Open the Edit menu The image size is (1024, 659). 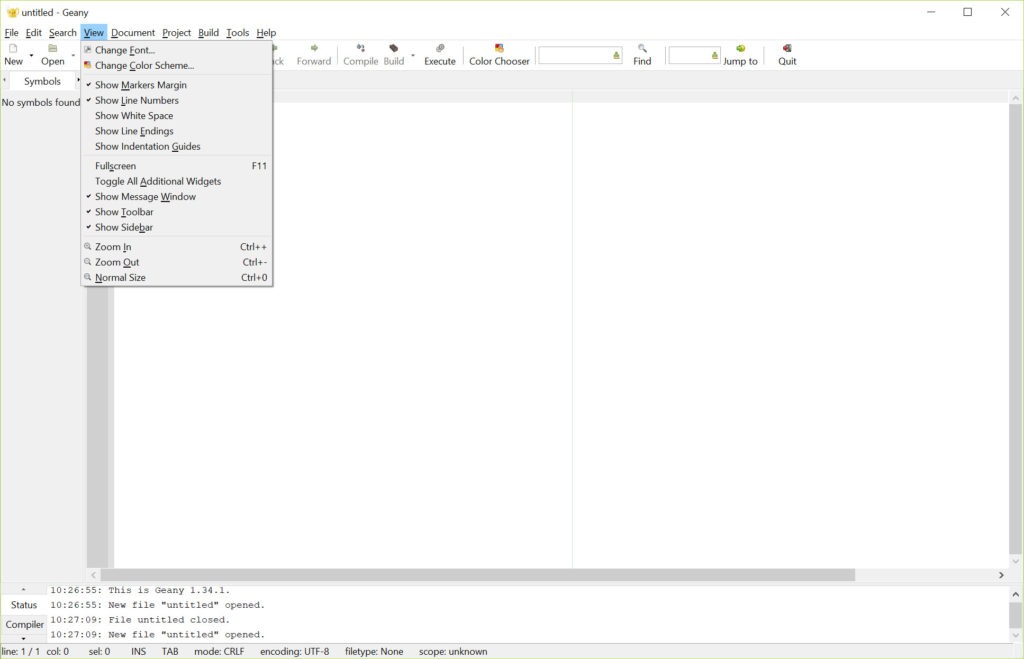point(33,33)
